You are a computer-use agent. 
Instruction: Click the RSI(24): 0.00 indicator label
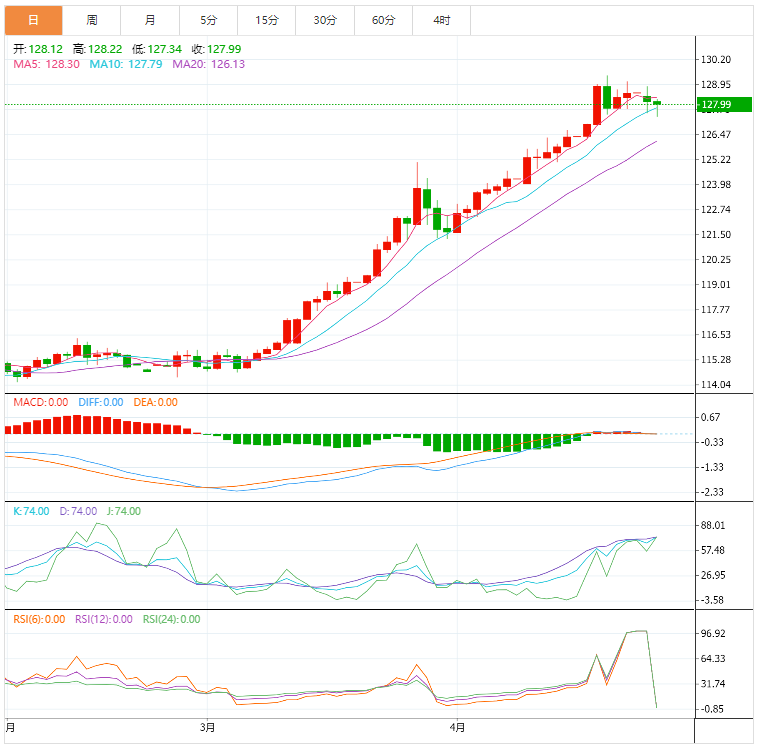(171, 619)
